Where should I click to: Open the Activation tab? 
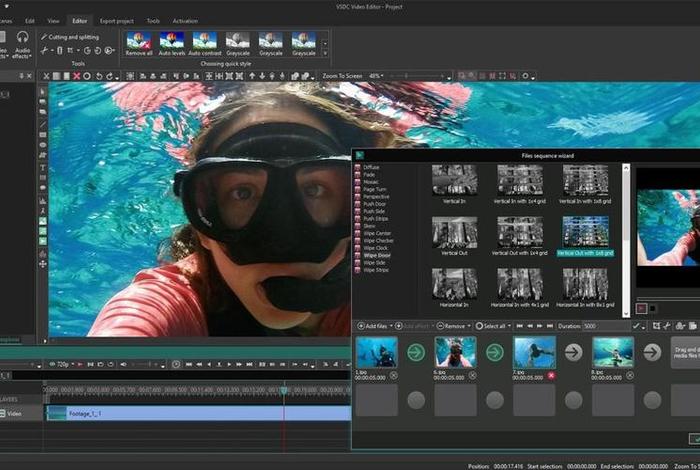point(185,21)
